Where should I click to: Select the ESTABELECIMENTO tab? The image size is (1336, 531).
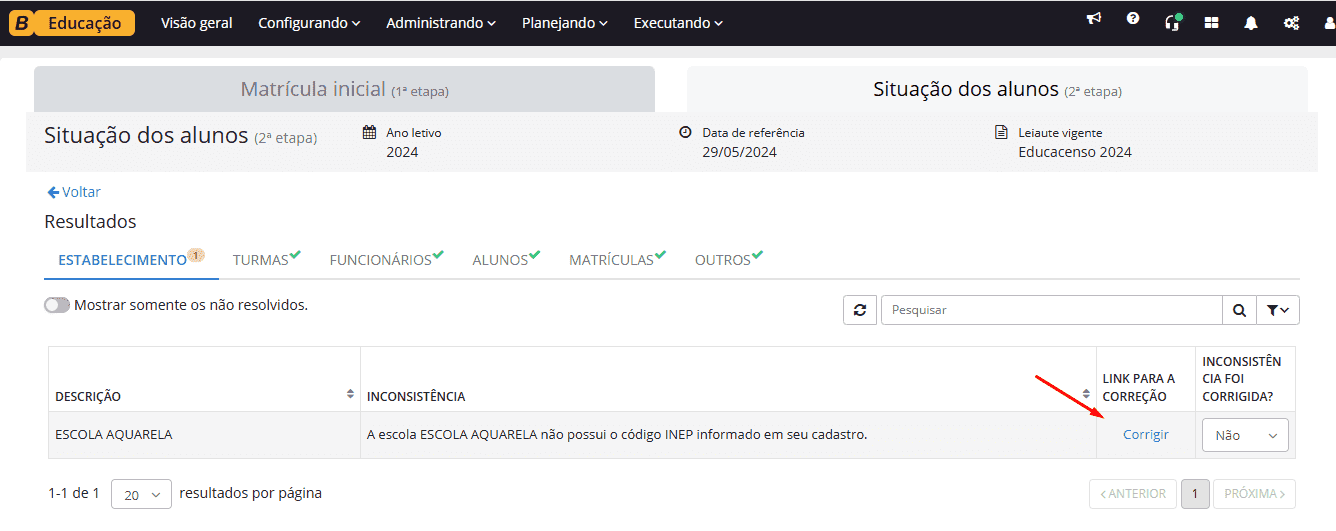131,259
